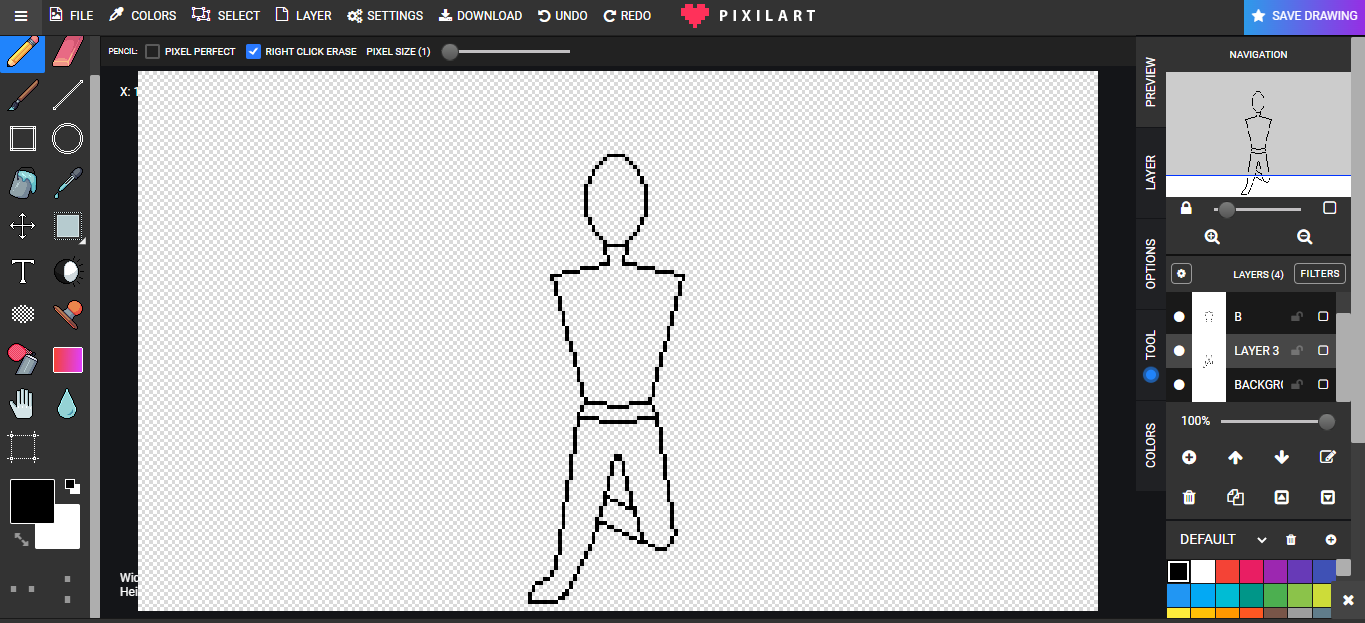Select the Rectangle shape tool

click(x=23, y=138)
